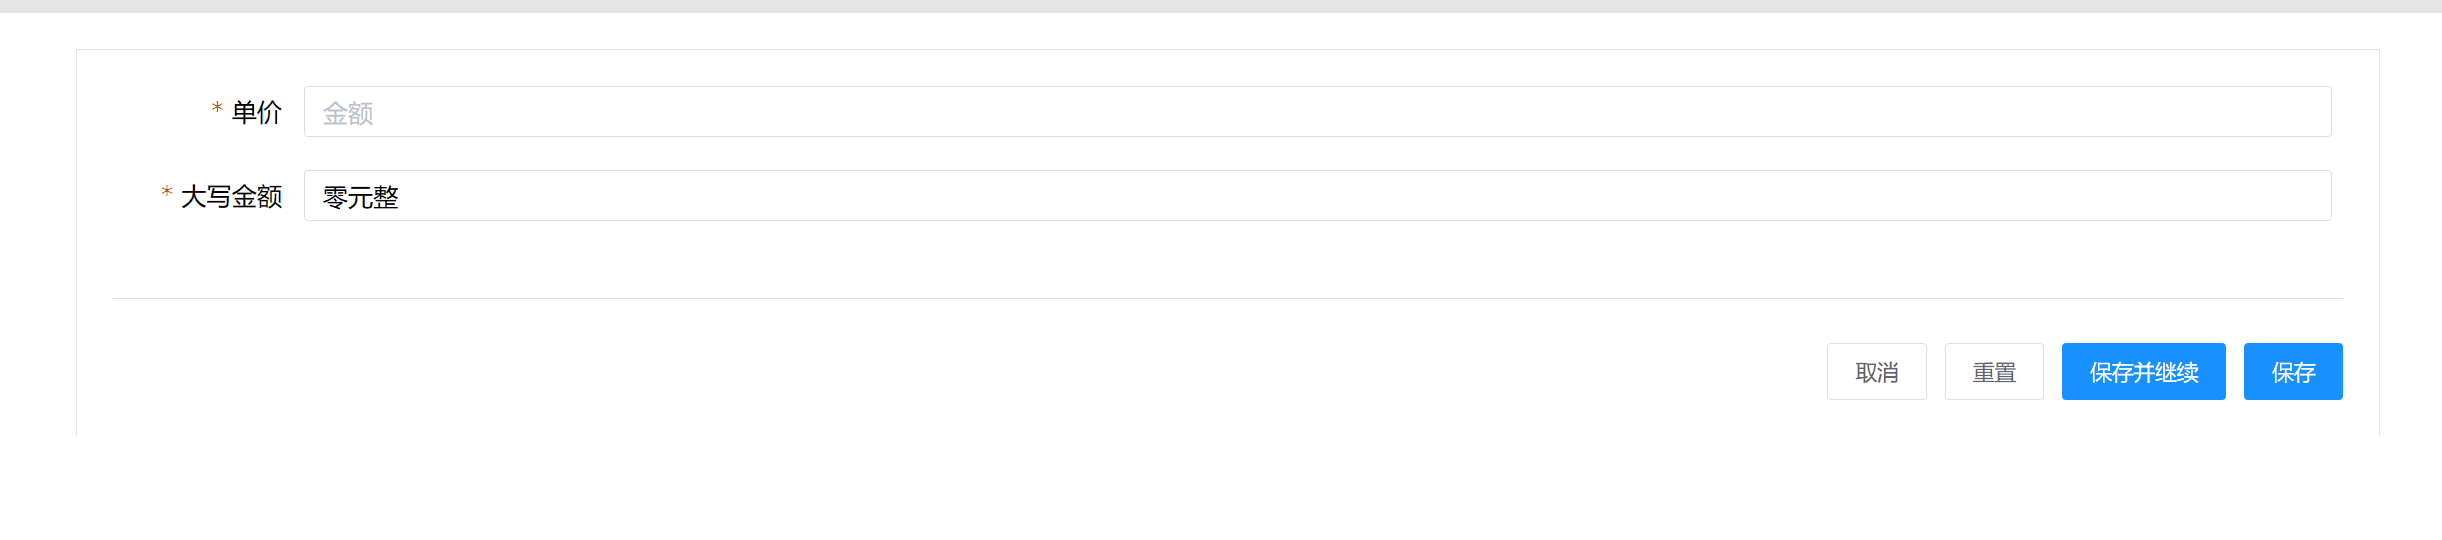Click the required asterisk beside 大写金额

(x=167, y=192)
